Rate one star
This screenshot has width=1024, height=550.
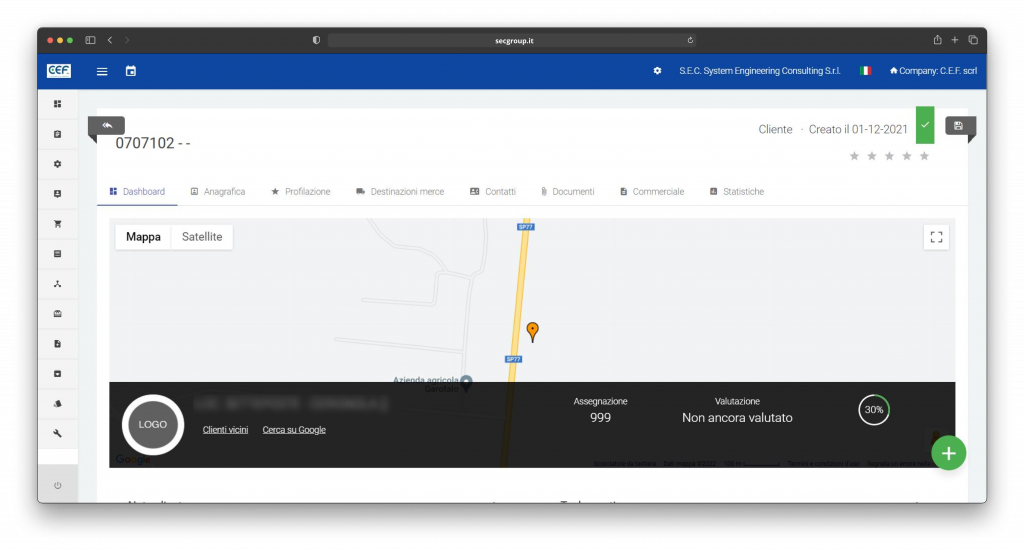[854, 155]
